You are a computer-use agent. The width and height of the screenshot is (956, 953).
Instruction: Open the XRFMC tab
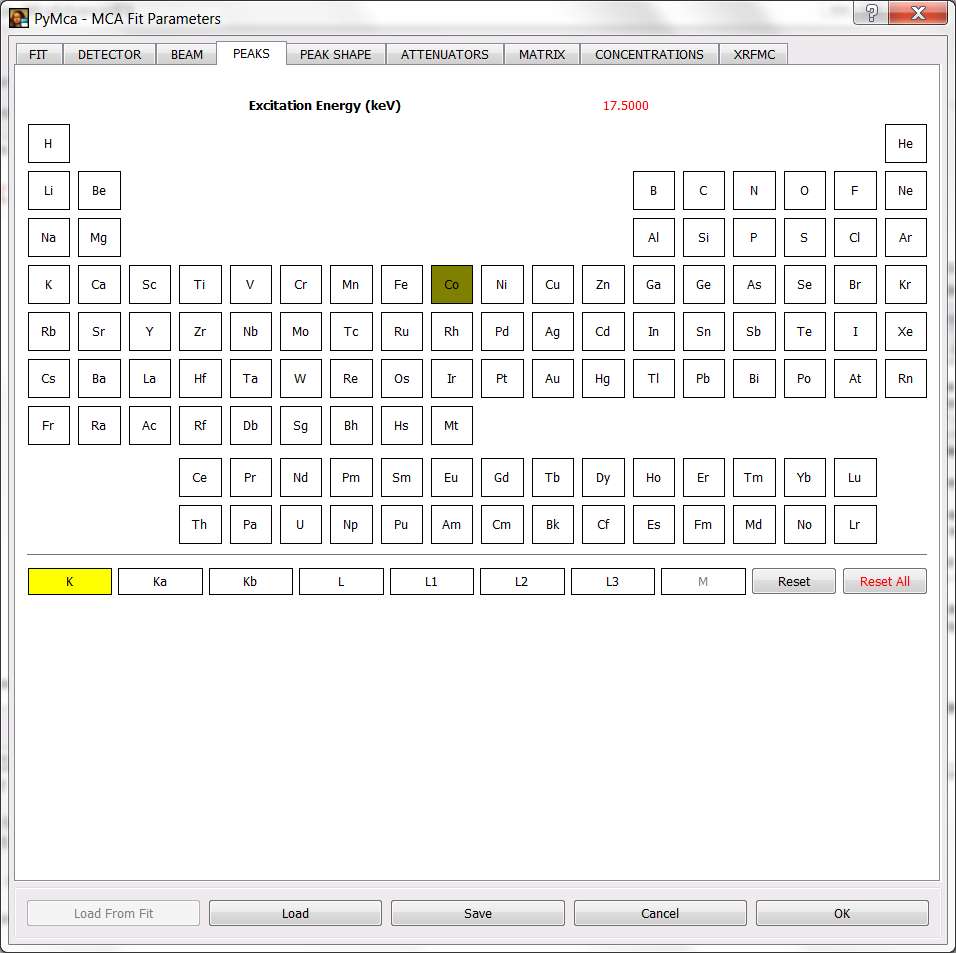(753, 54)
